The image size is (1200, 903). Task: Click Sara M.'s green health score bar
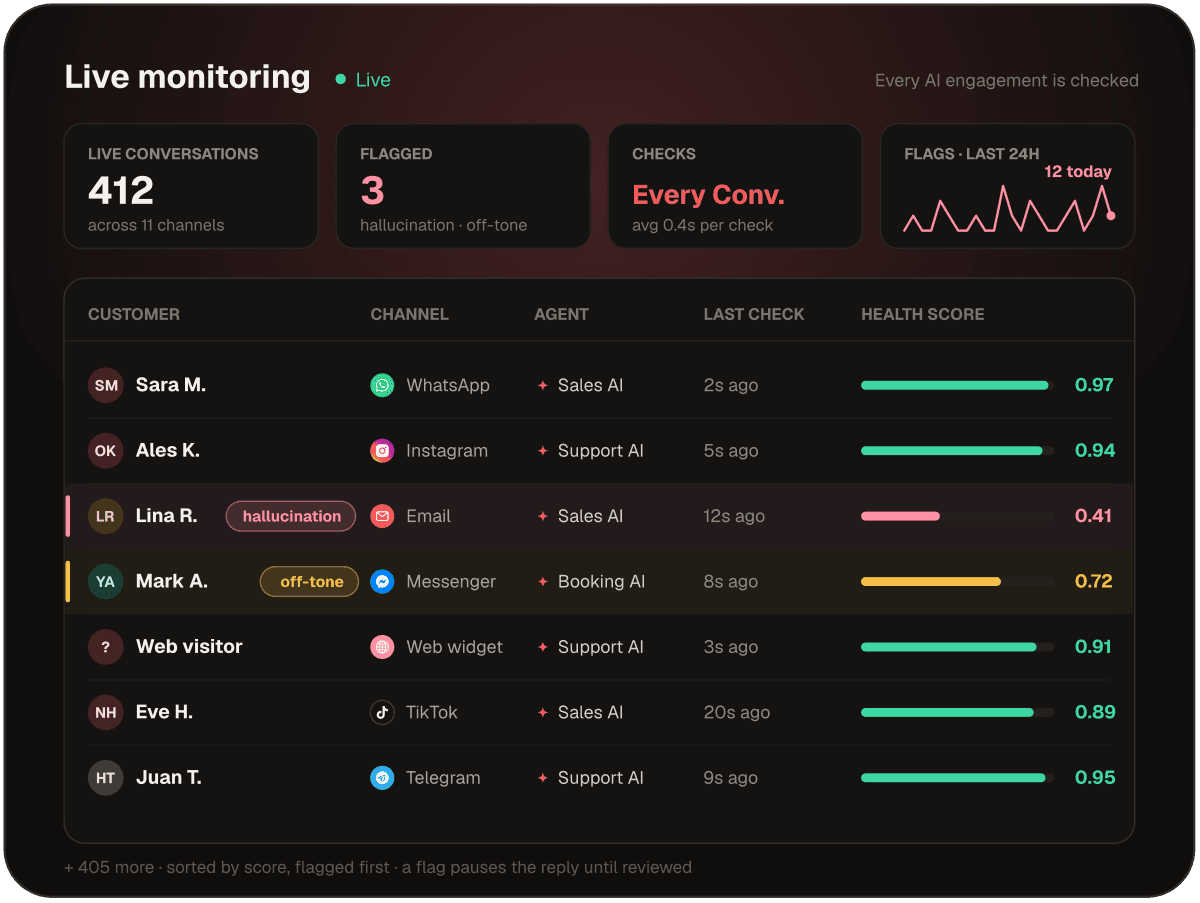(957, 385)
